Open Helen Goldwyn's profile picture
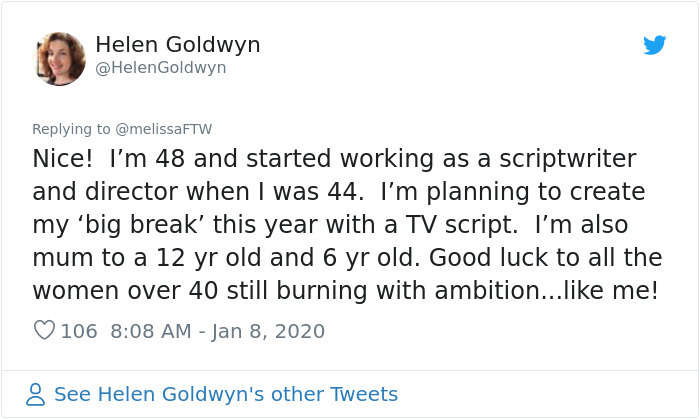Screen dimensions: 700x419 click(59, 58)
